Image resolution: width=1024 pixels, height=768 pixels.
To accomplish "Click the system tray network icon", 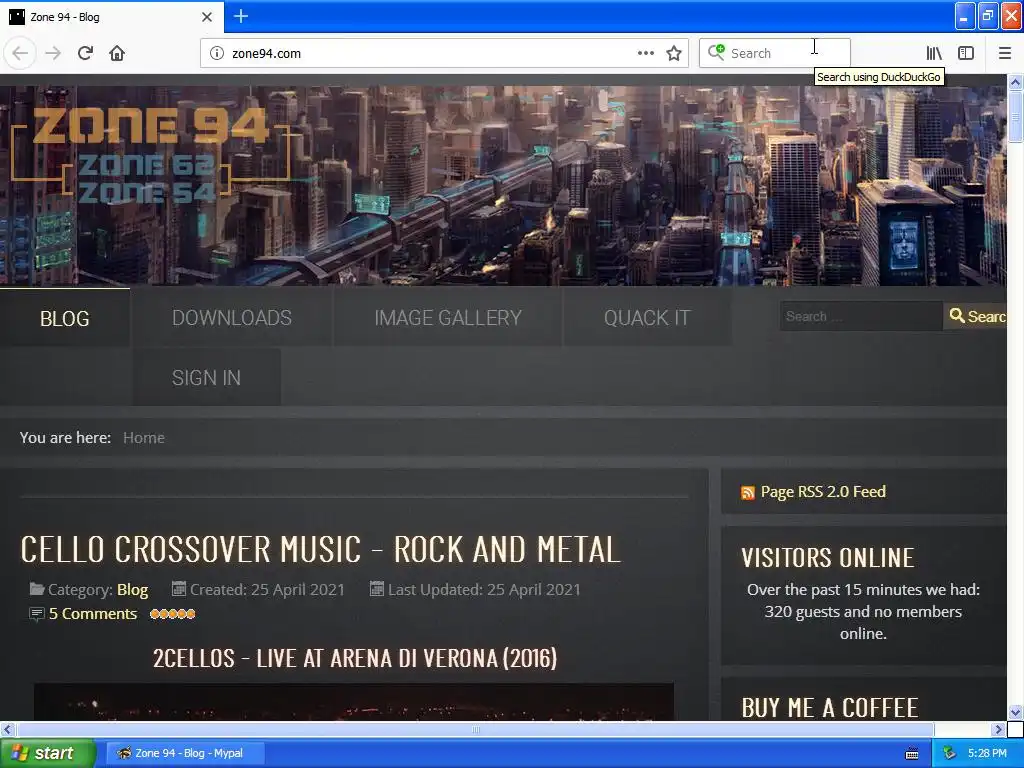I will [x=950, y=753].
